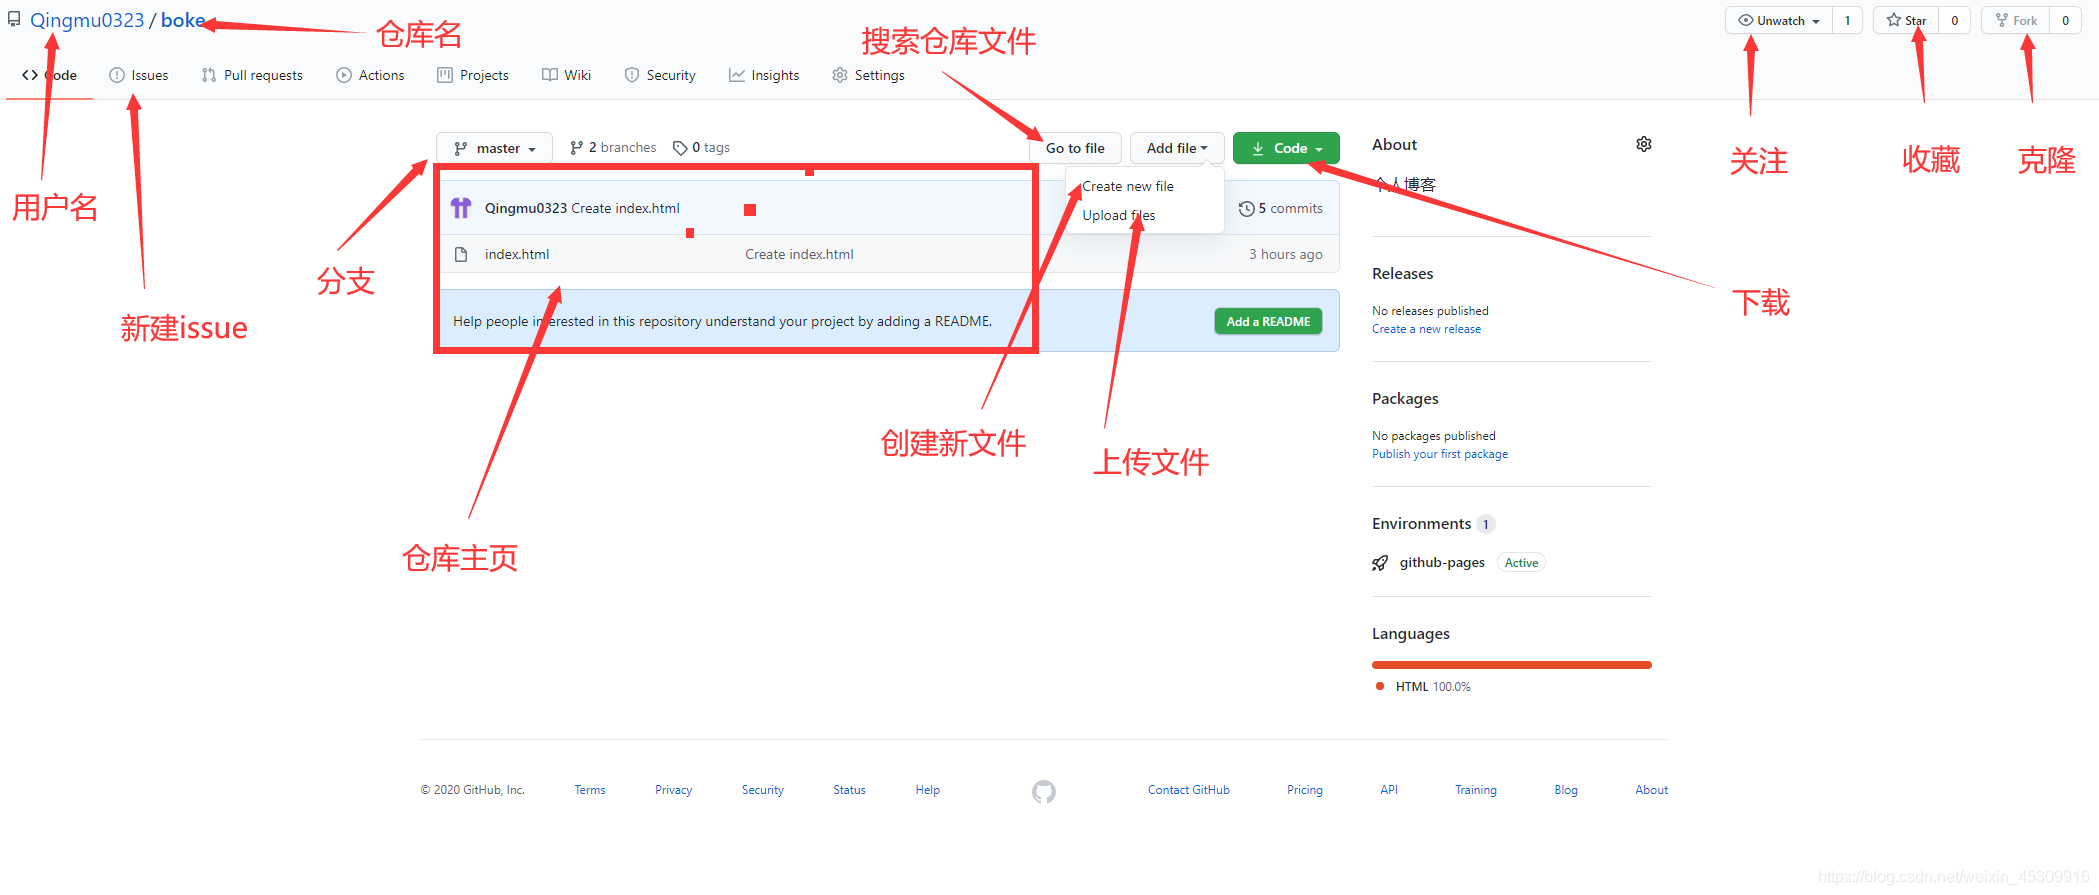Screen dimensions: 2099x895
Task: Open the Privacy footer link
Action: click(x=674, y=790)
